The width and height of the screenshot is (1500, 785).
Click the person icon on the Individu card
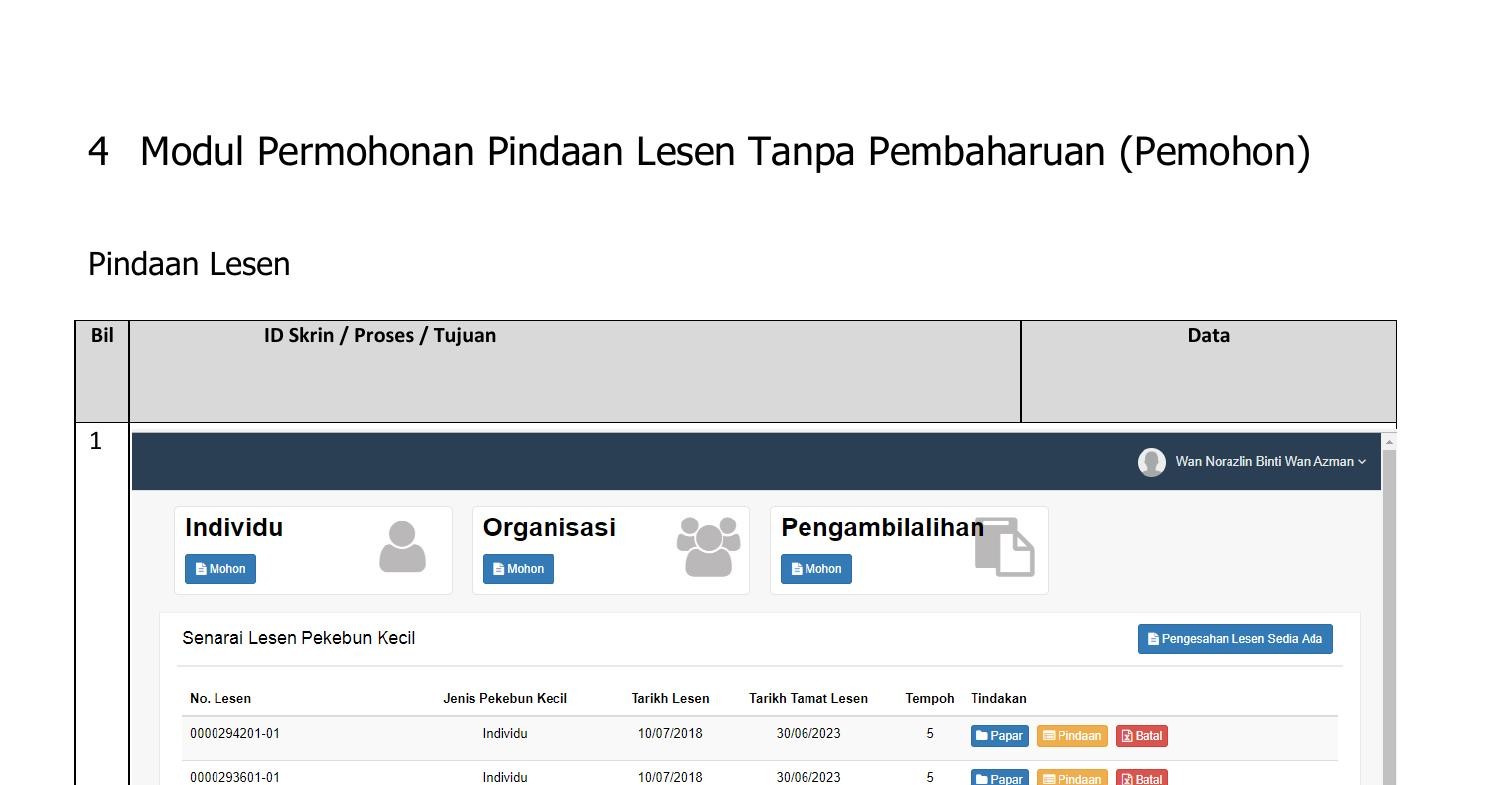coord(403,546)
